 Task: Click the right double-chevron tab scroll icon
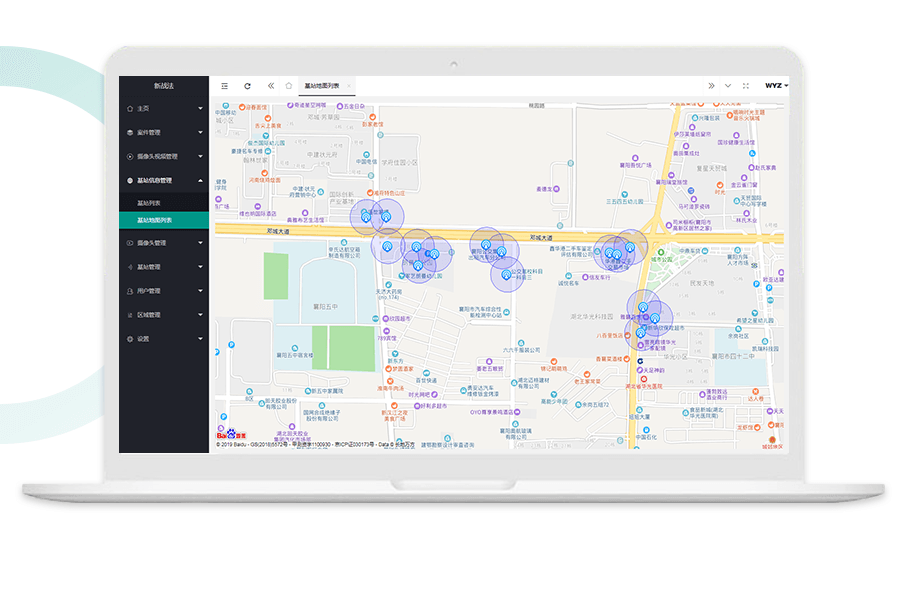tap(711, 86)
